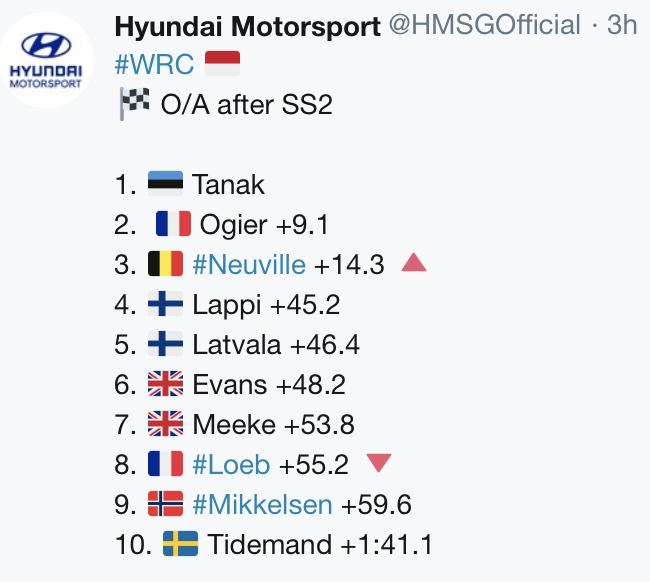Click the Hyundai Motorsport account name

coord(247,26)
